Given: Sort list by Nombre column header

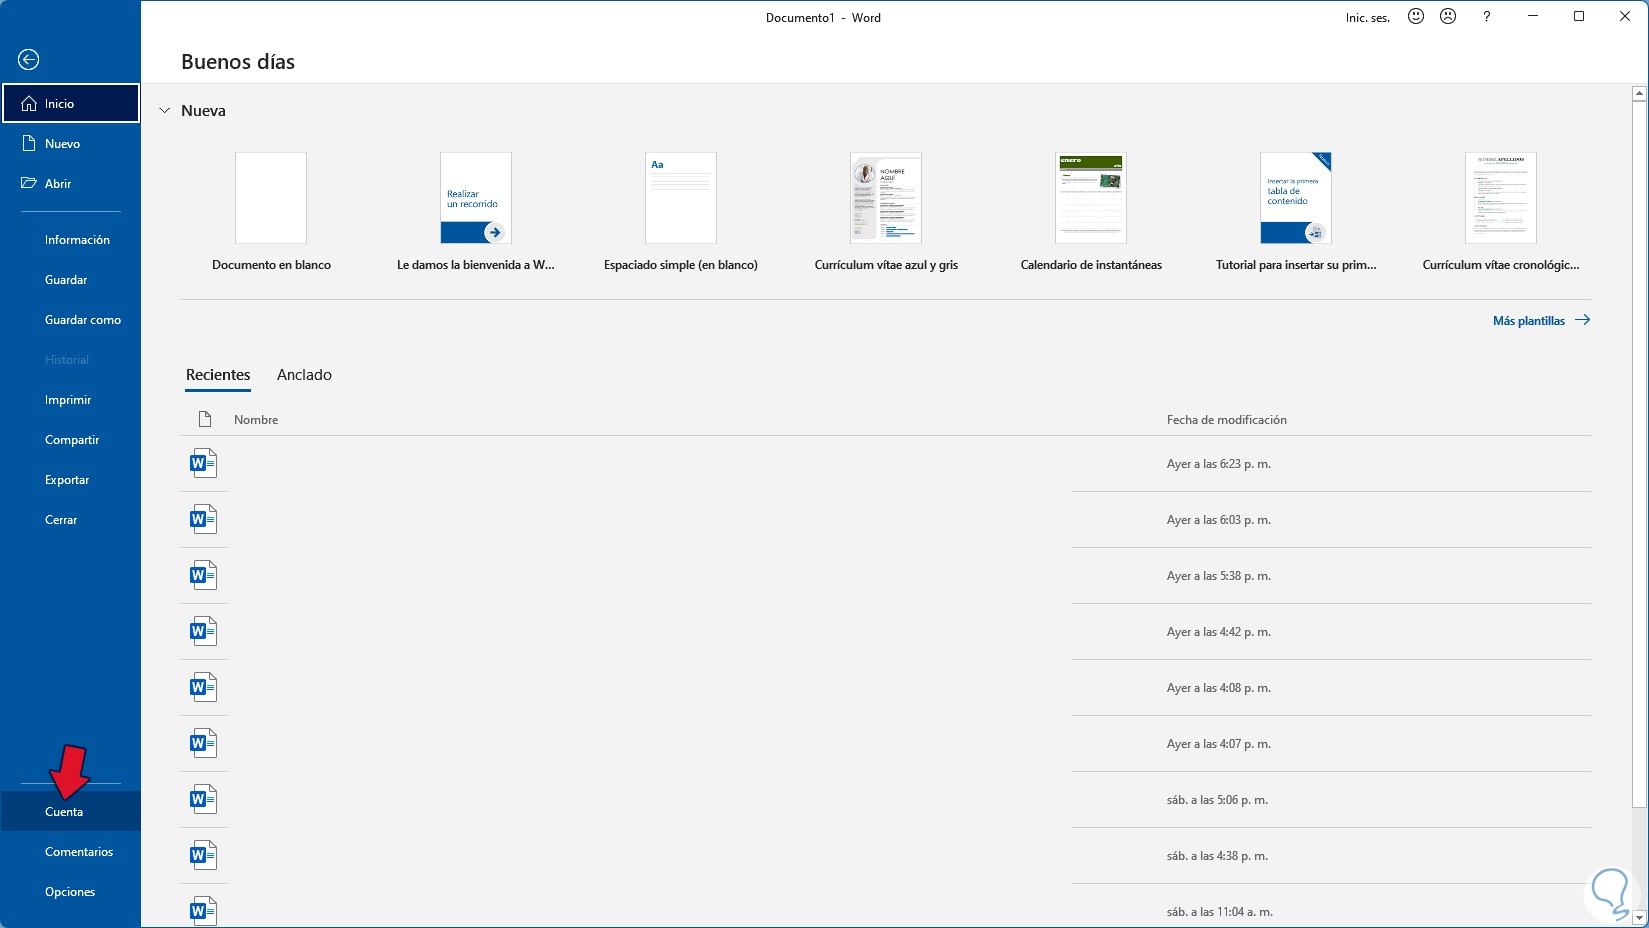Looking at the screenshot, I should (x=256, y=420).
